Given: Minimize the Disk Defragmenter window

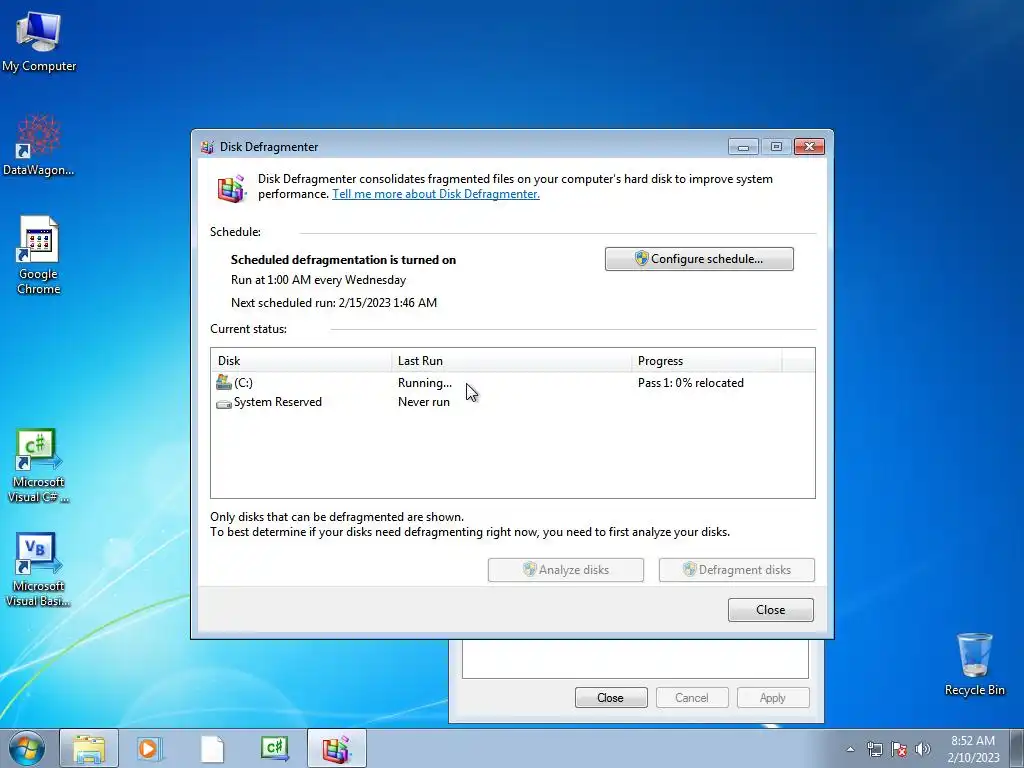Looking at the screenshot, I should [743, 147].
